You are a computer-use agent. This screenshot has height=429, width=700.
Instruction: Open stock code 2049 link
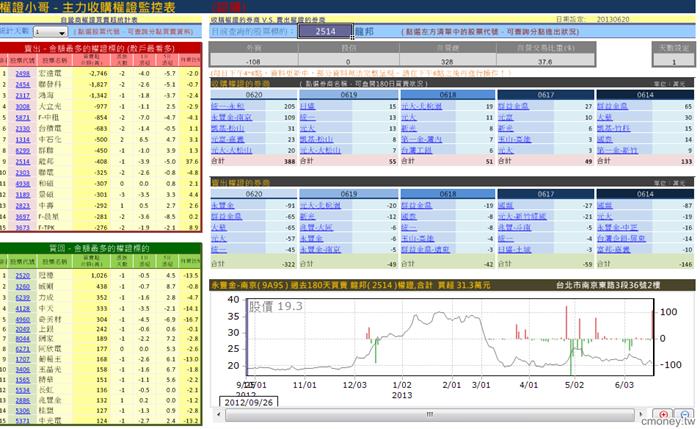(23, 329)
